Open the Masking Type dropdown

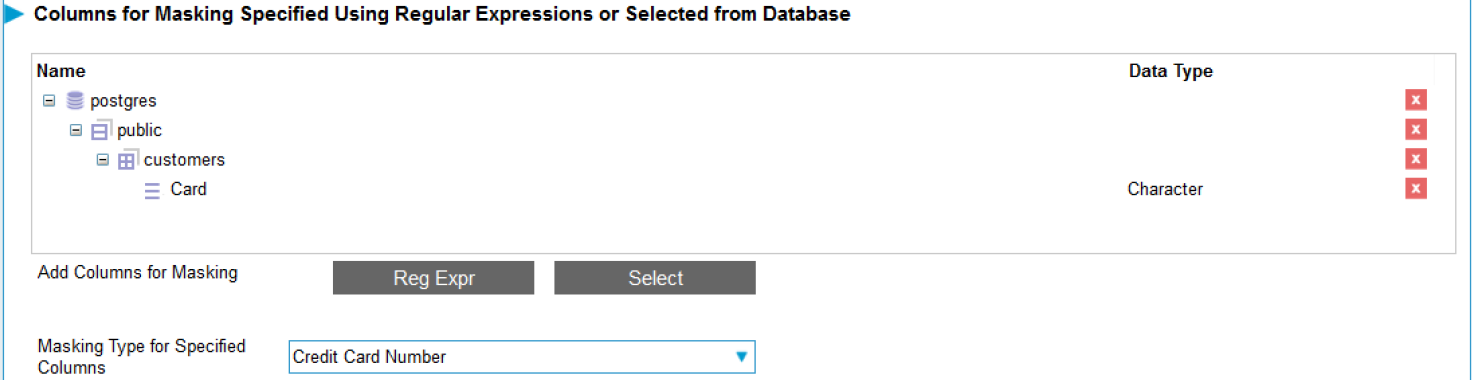click(x=522, y=357)
